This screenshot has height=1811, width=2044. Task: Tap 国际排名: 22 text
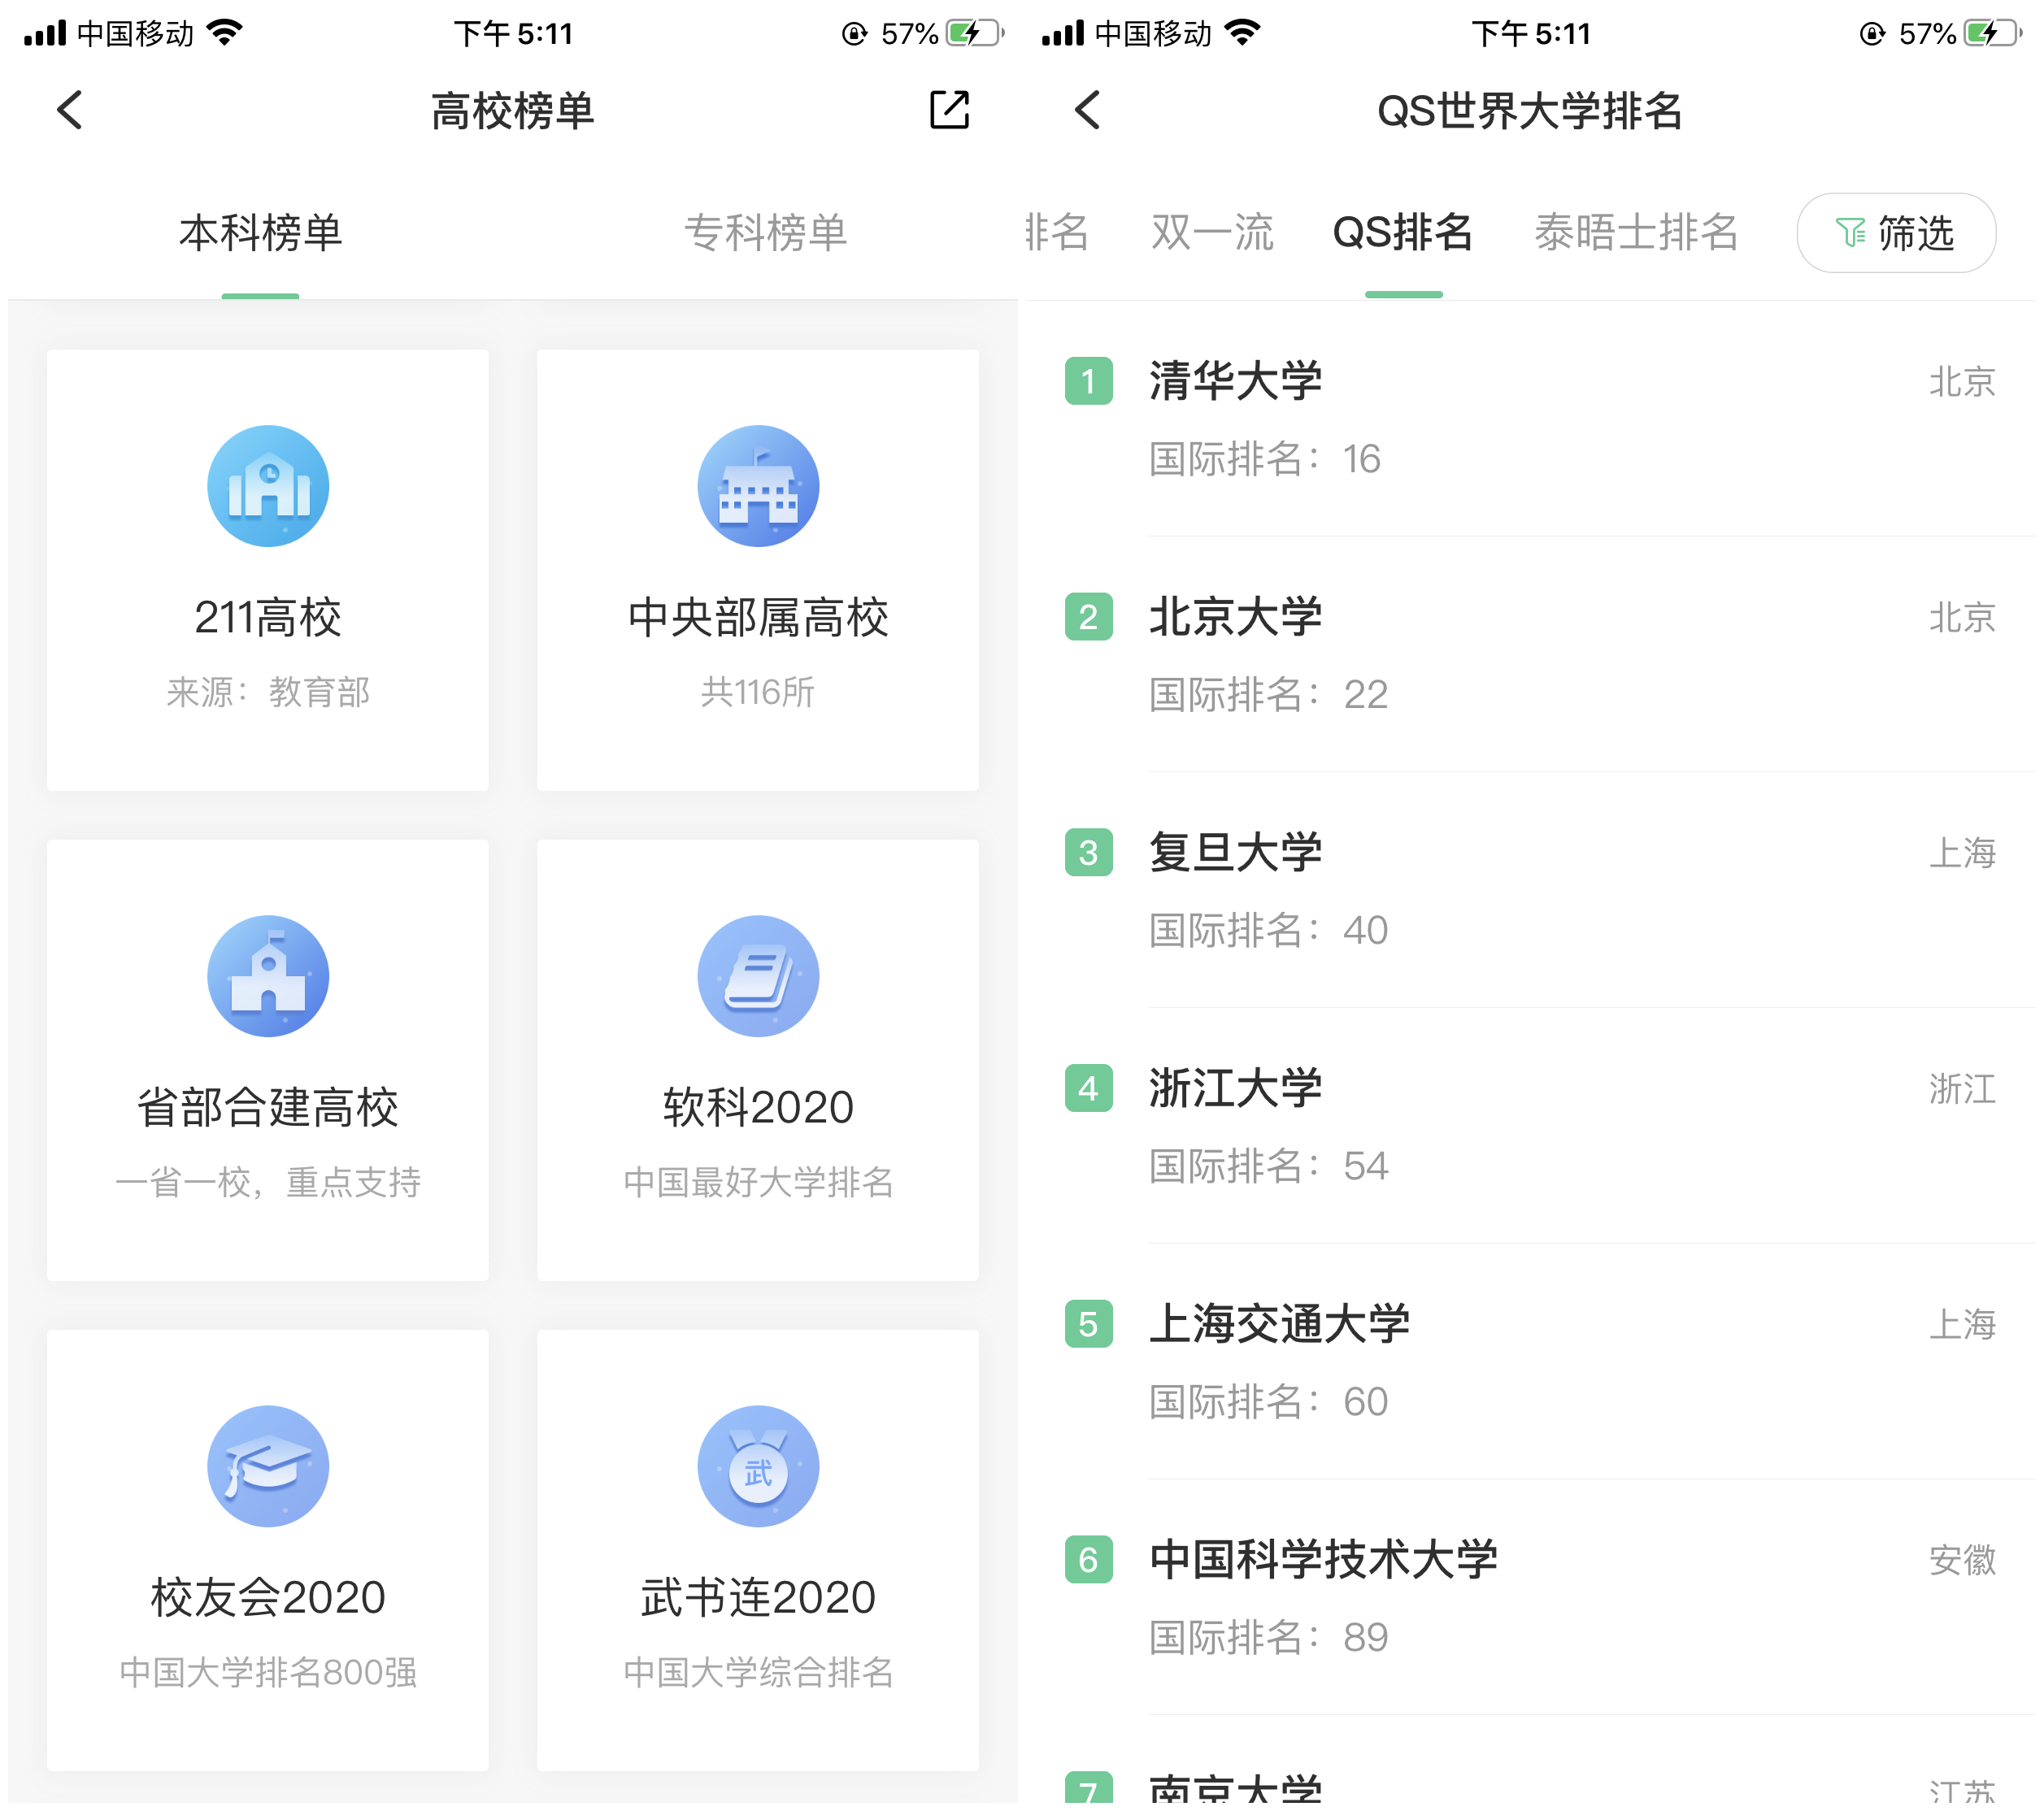point(1268,695)
